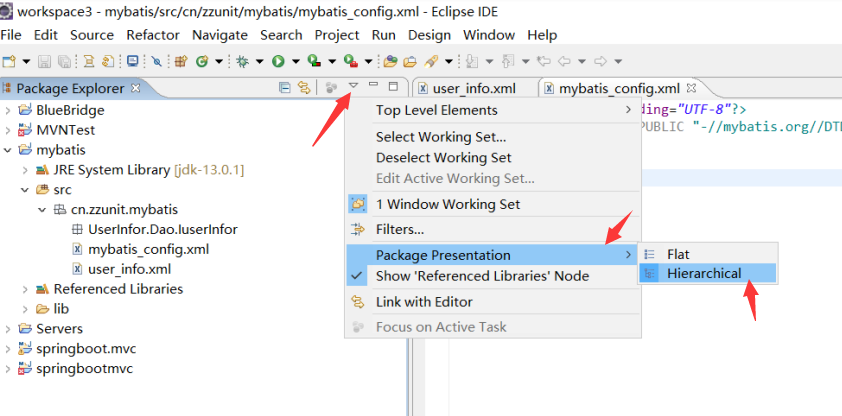Image resolution: width=842 pixels, height=416 pixels.
Task: Close the mybatis_config.xml editor tab
Action: tap(691, 88)
